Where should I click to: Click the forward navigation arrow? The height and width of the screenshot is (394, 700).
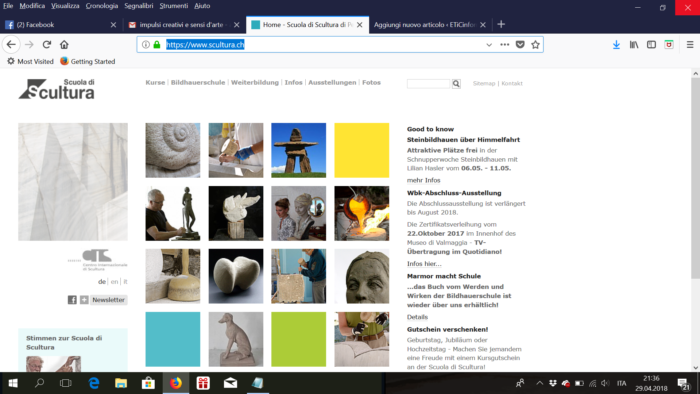29,45
